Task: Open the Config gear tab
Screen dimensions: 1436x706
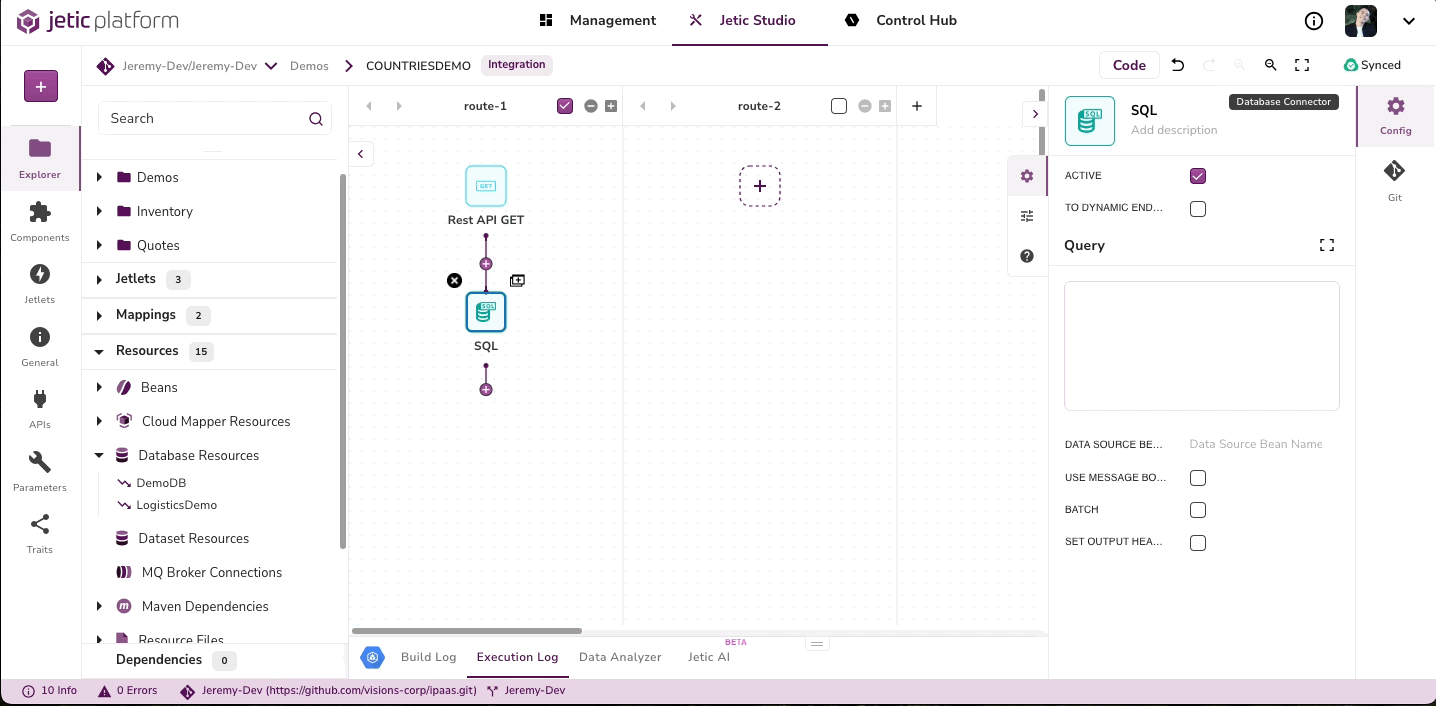Action: (x=1396, y=116)
